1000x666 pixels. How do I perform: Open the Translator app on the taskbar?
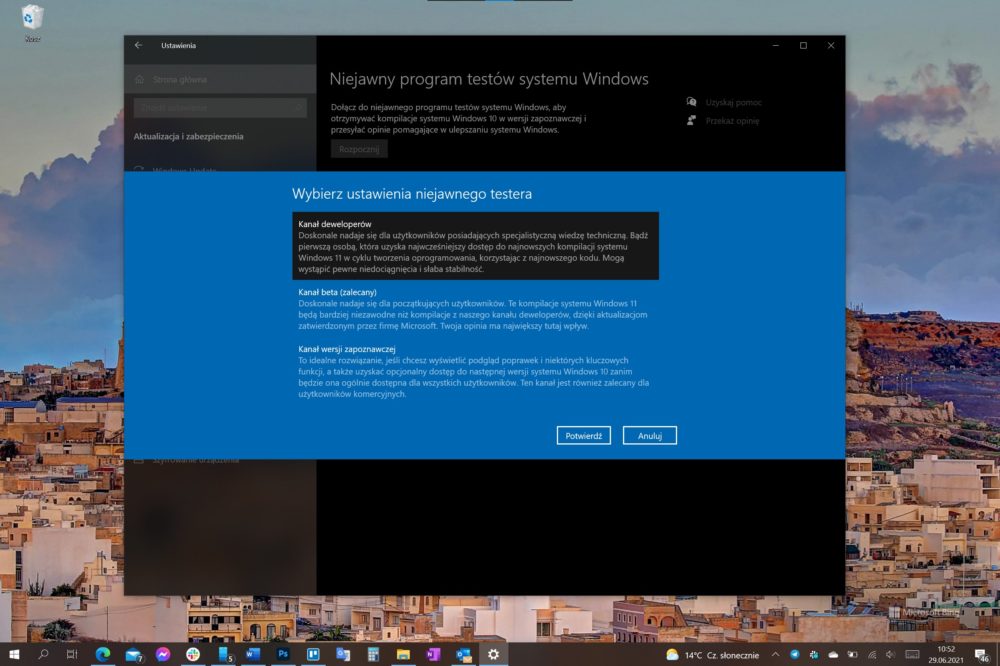pos(343,654)
